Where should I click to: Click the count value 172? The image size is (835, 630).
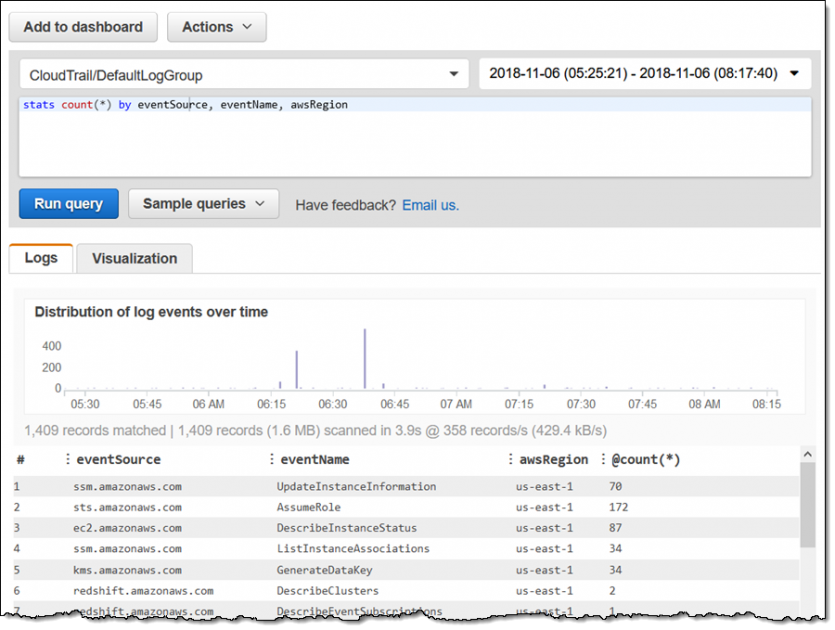point(618,507)
